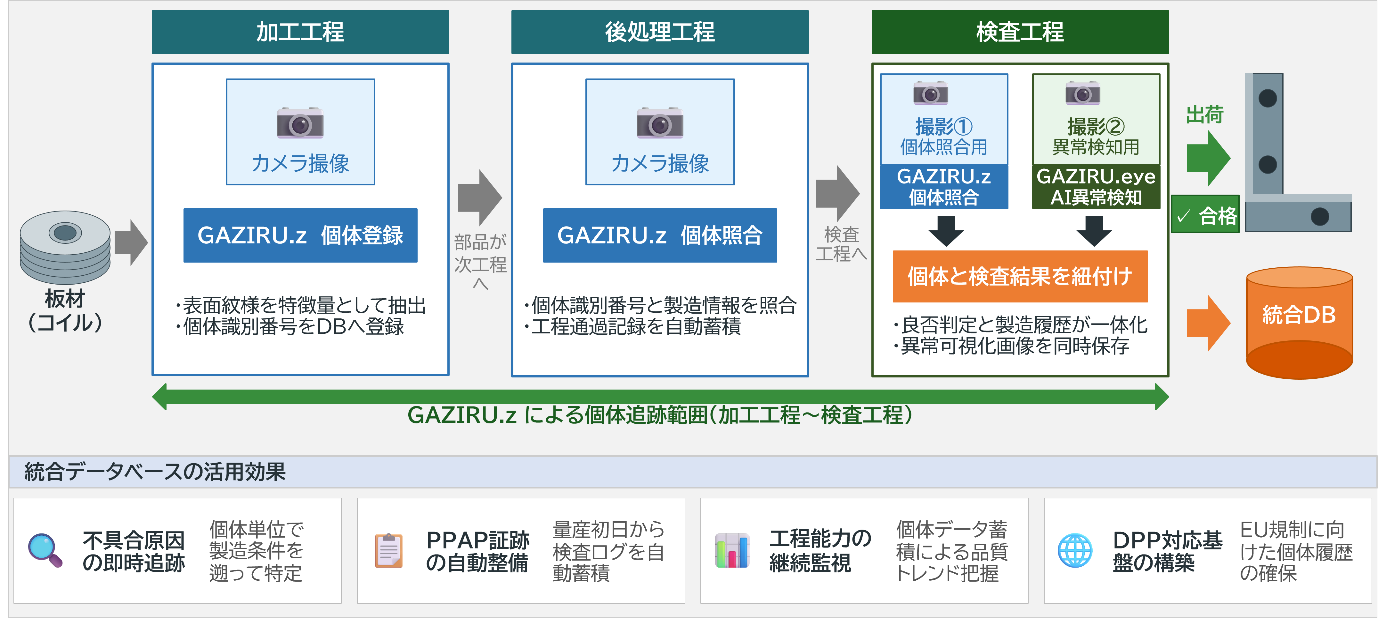Image resolution: width=1378 pixels, height=618 pixels.
Task: Click the DPP対応基盤の構築 card title
Action: point(1168,551)
